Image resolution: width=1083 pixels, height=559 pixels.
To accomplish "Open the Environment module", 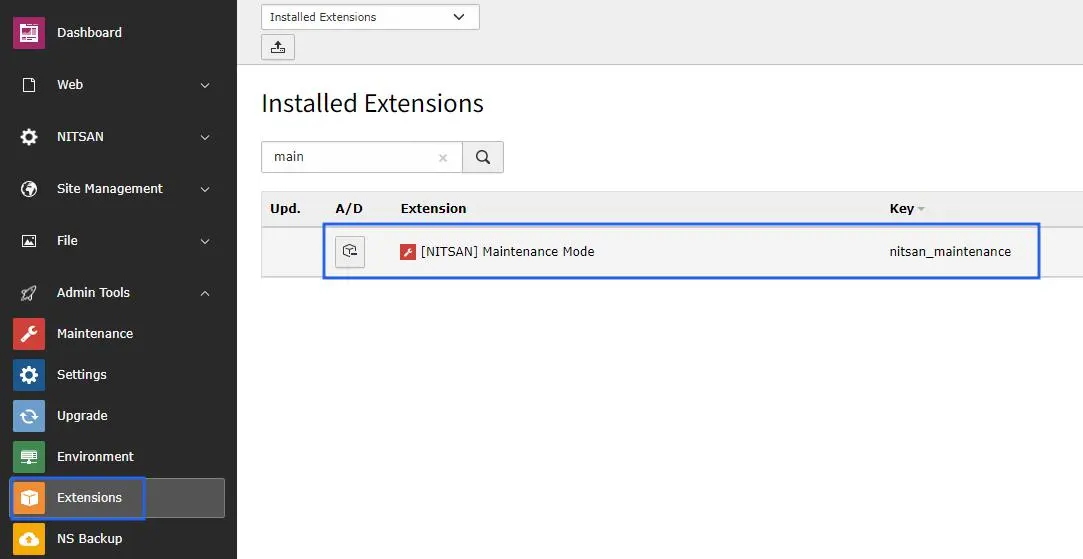I will (95, 457).
